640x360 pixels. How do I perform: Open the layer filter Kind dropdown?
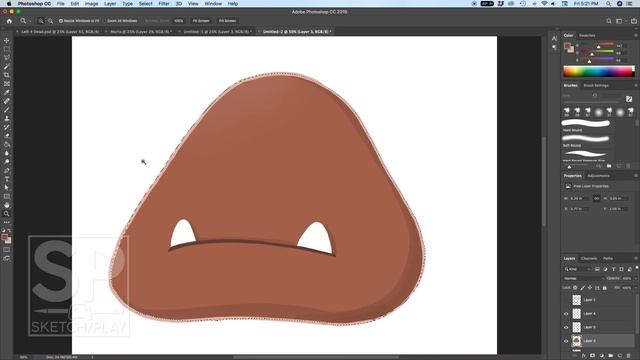[577, 269]
